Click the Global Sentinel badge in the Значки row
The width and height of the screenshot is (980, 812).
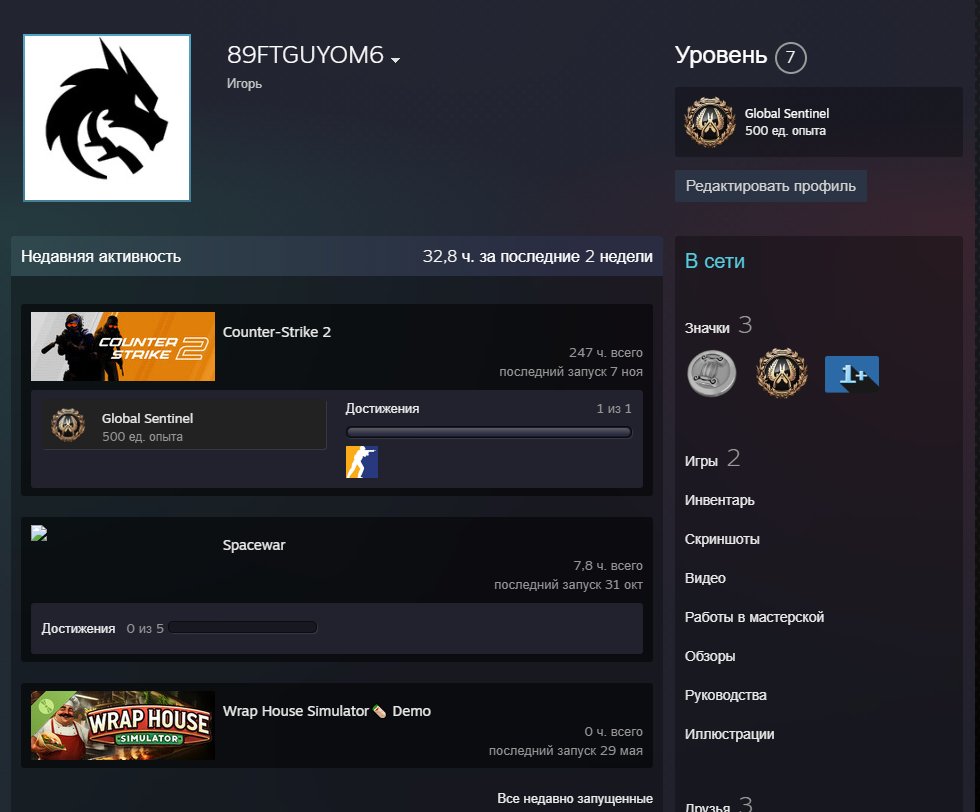point(781,373)
